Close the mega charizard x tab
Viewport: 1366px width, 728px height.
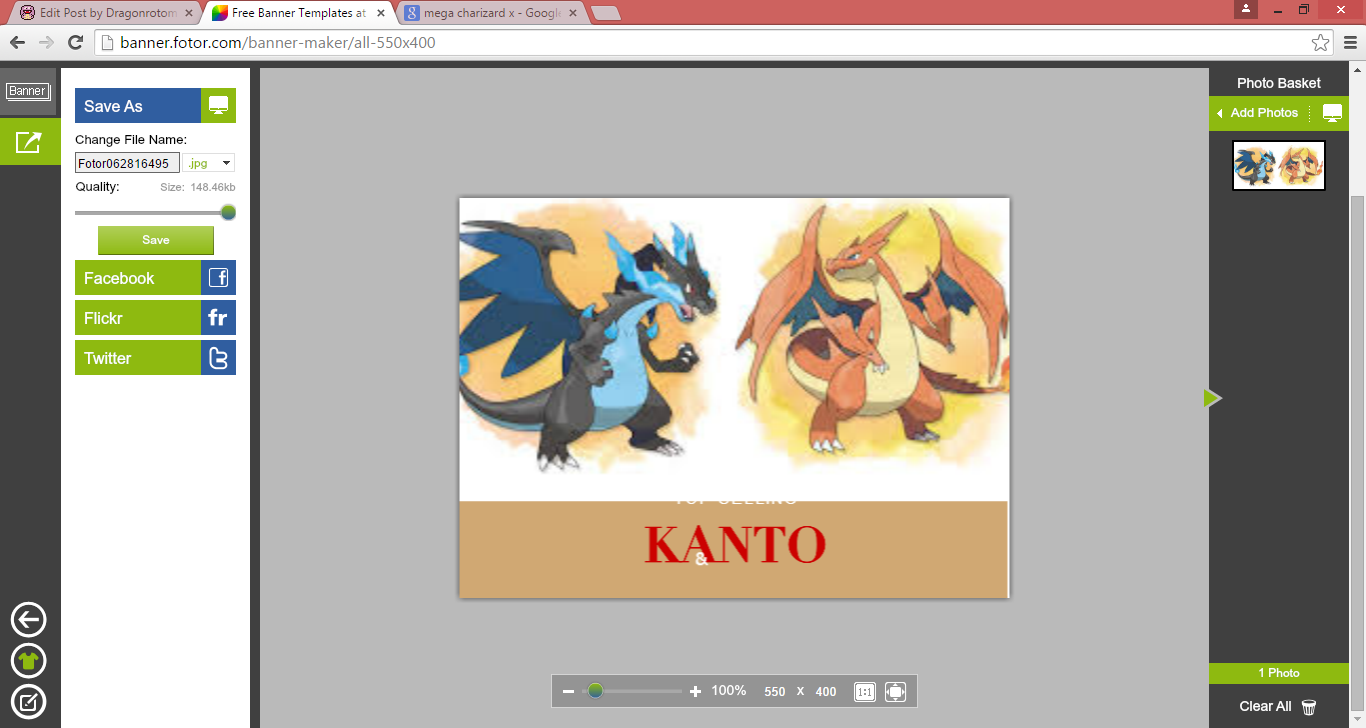click(572, 13)
